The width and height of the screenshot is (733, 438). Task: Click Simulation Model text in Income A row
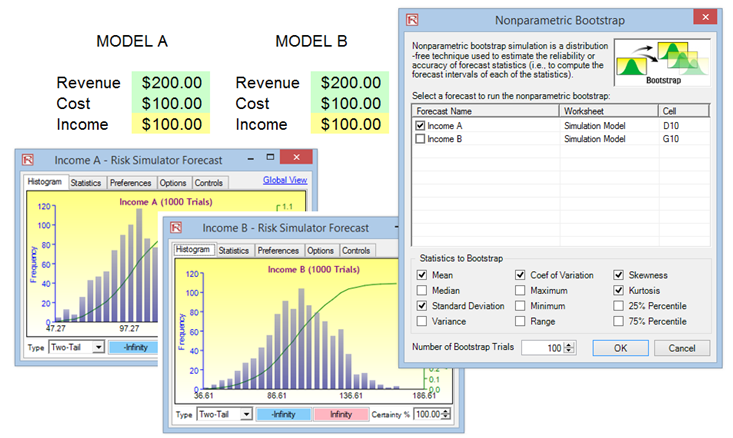click(595, 126)
